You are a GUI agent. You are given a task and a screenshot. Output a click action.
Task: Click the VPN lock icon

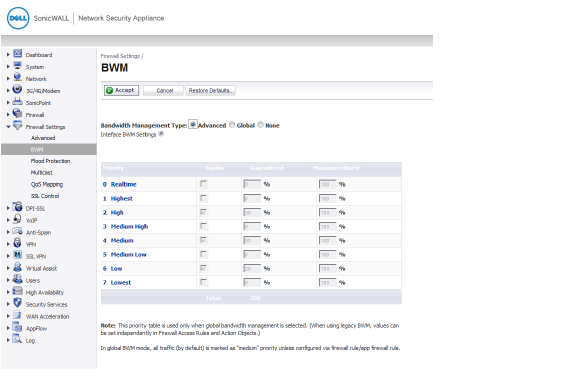(x=17, y=243)
